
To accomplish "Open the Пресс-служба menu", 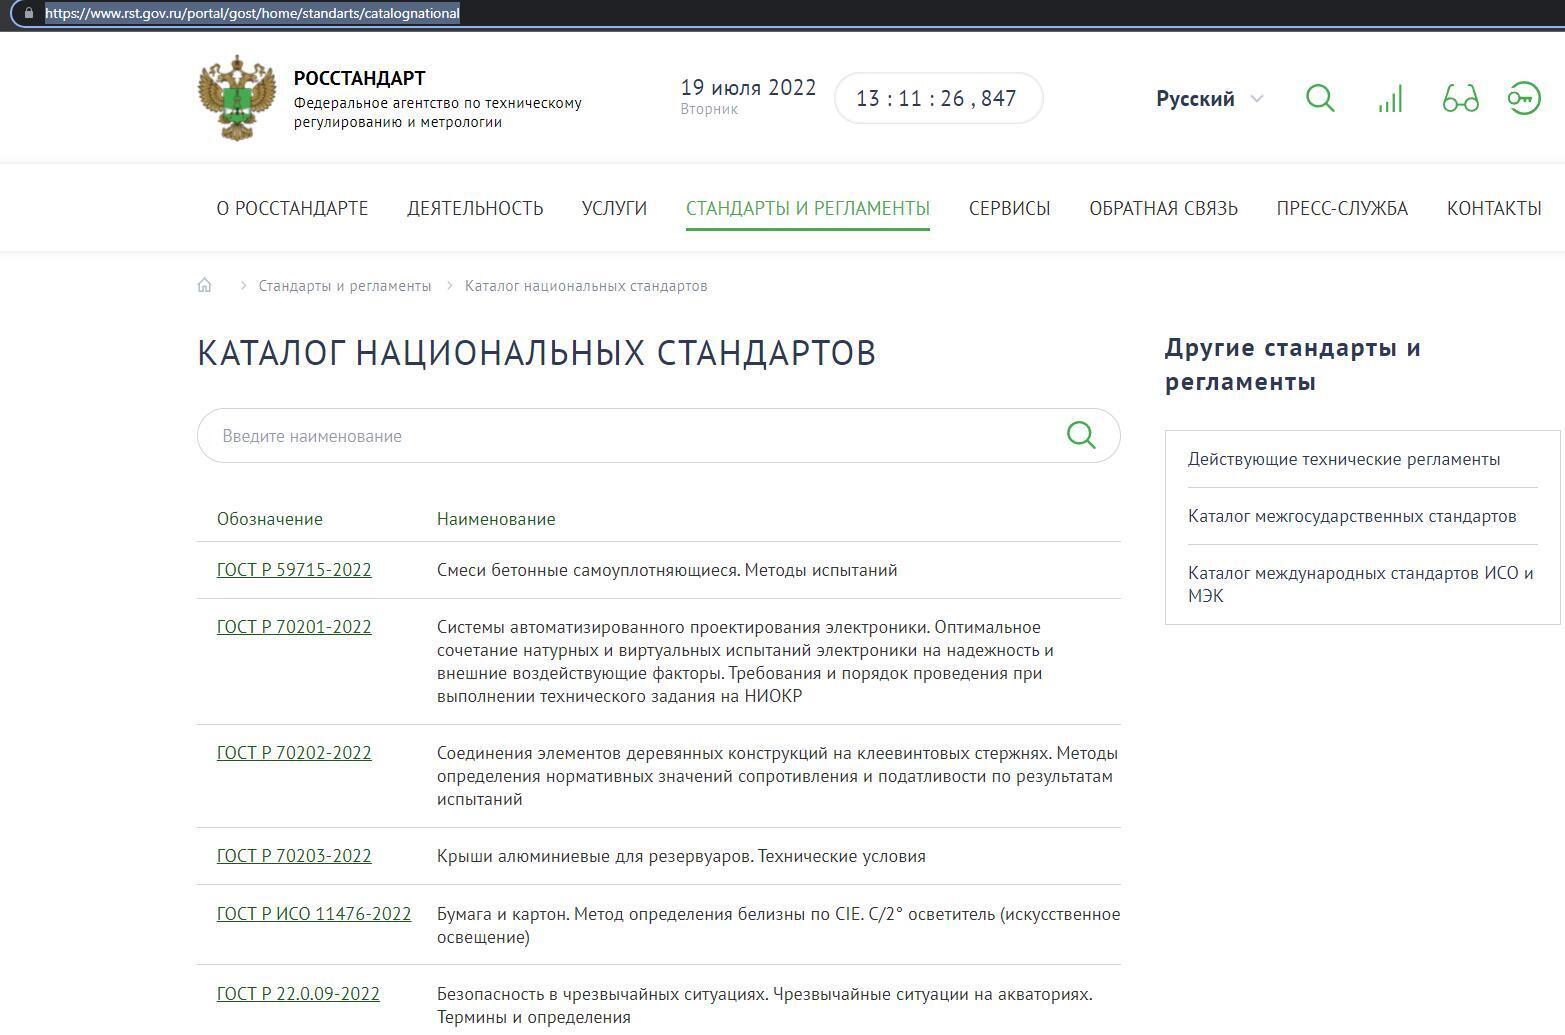I will tap(1342, 208).
